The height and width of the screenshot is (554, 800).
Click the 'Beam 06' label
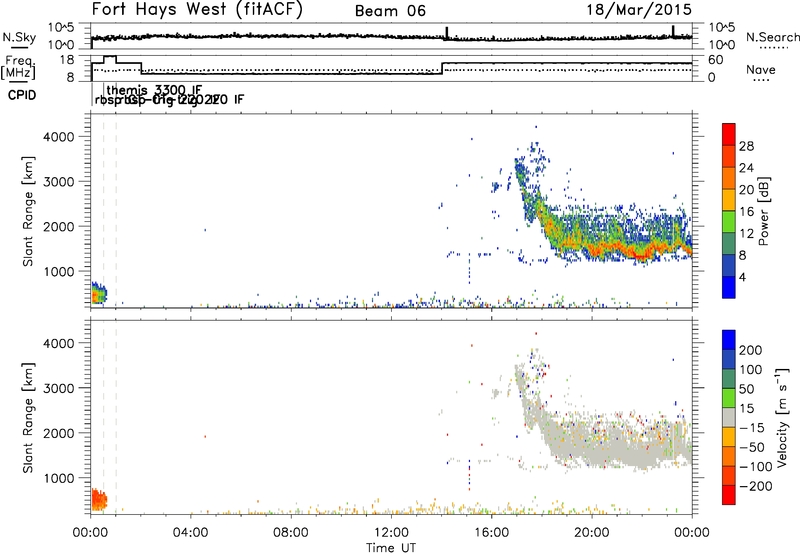(390, 11)
